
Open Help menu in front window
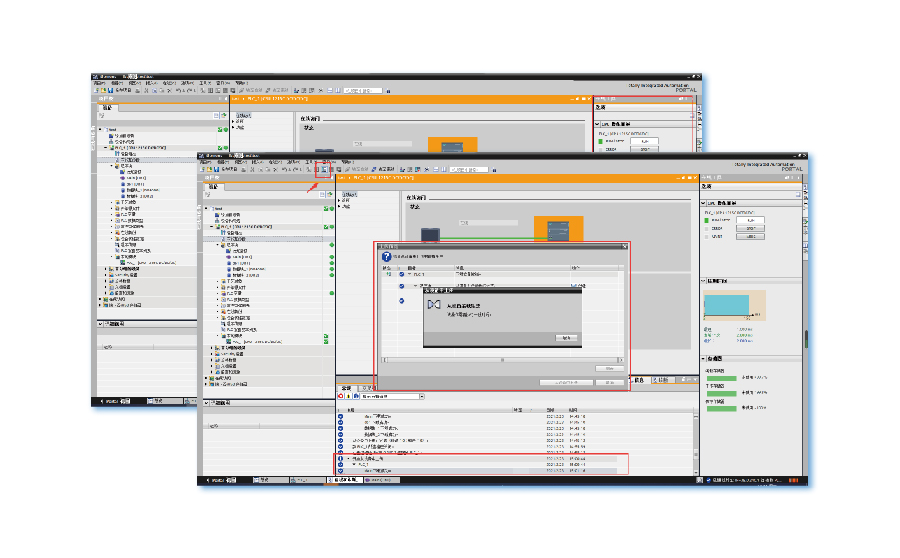[347, 162]
